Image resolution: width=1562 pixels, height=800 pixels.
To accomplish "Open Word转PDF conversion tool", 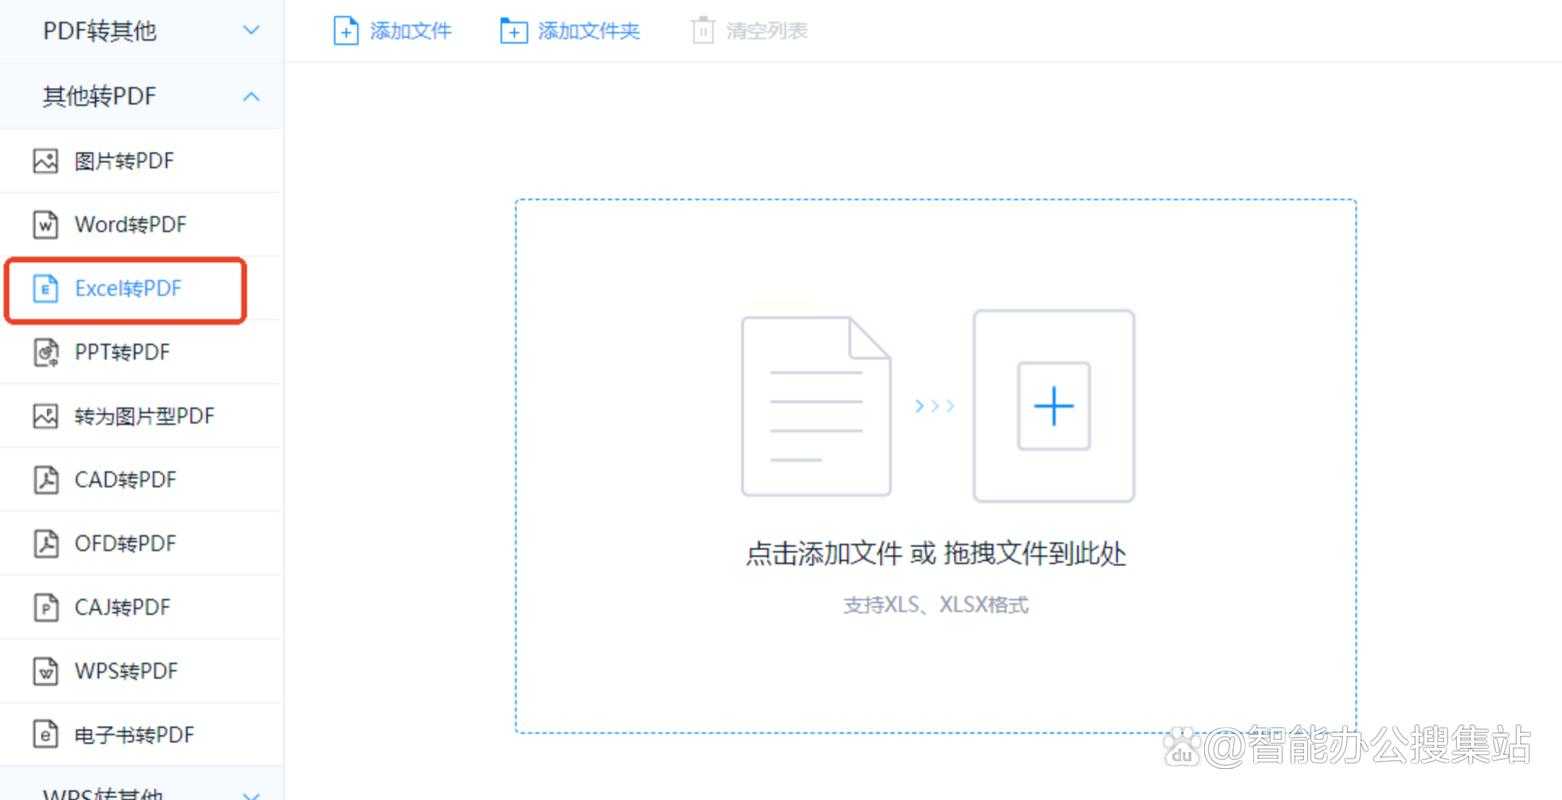I will point(130,224).
